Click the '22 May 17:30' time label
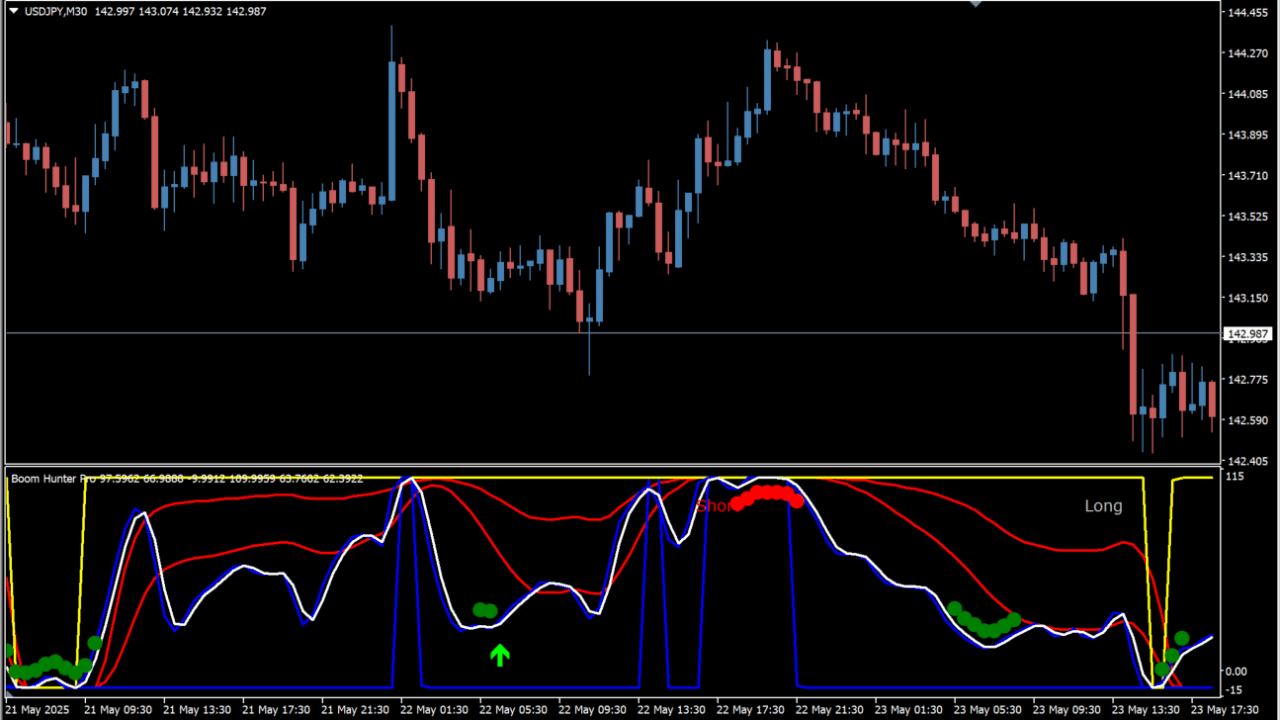The image size is (1280, 720). click(750, 710)
